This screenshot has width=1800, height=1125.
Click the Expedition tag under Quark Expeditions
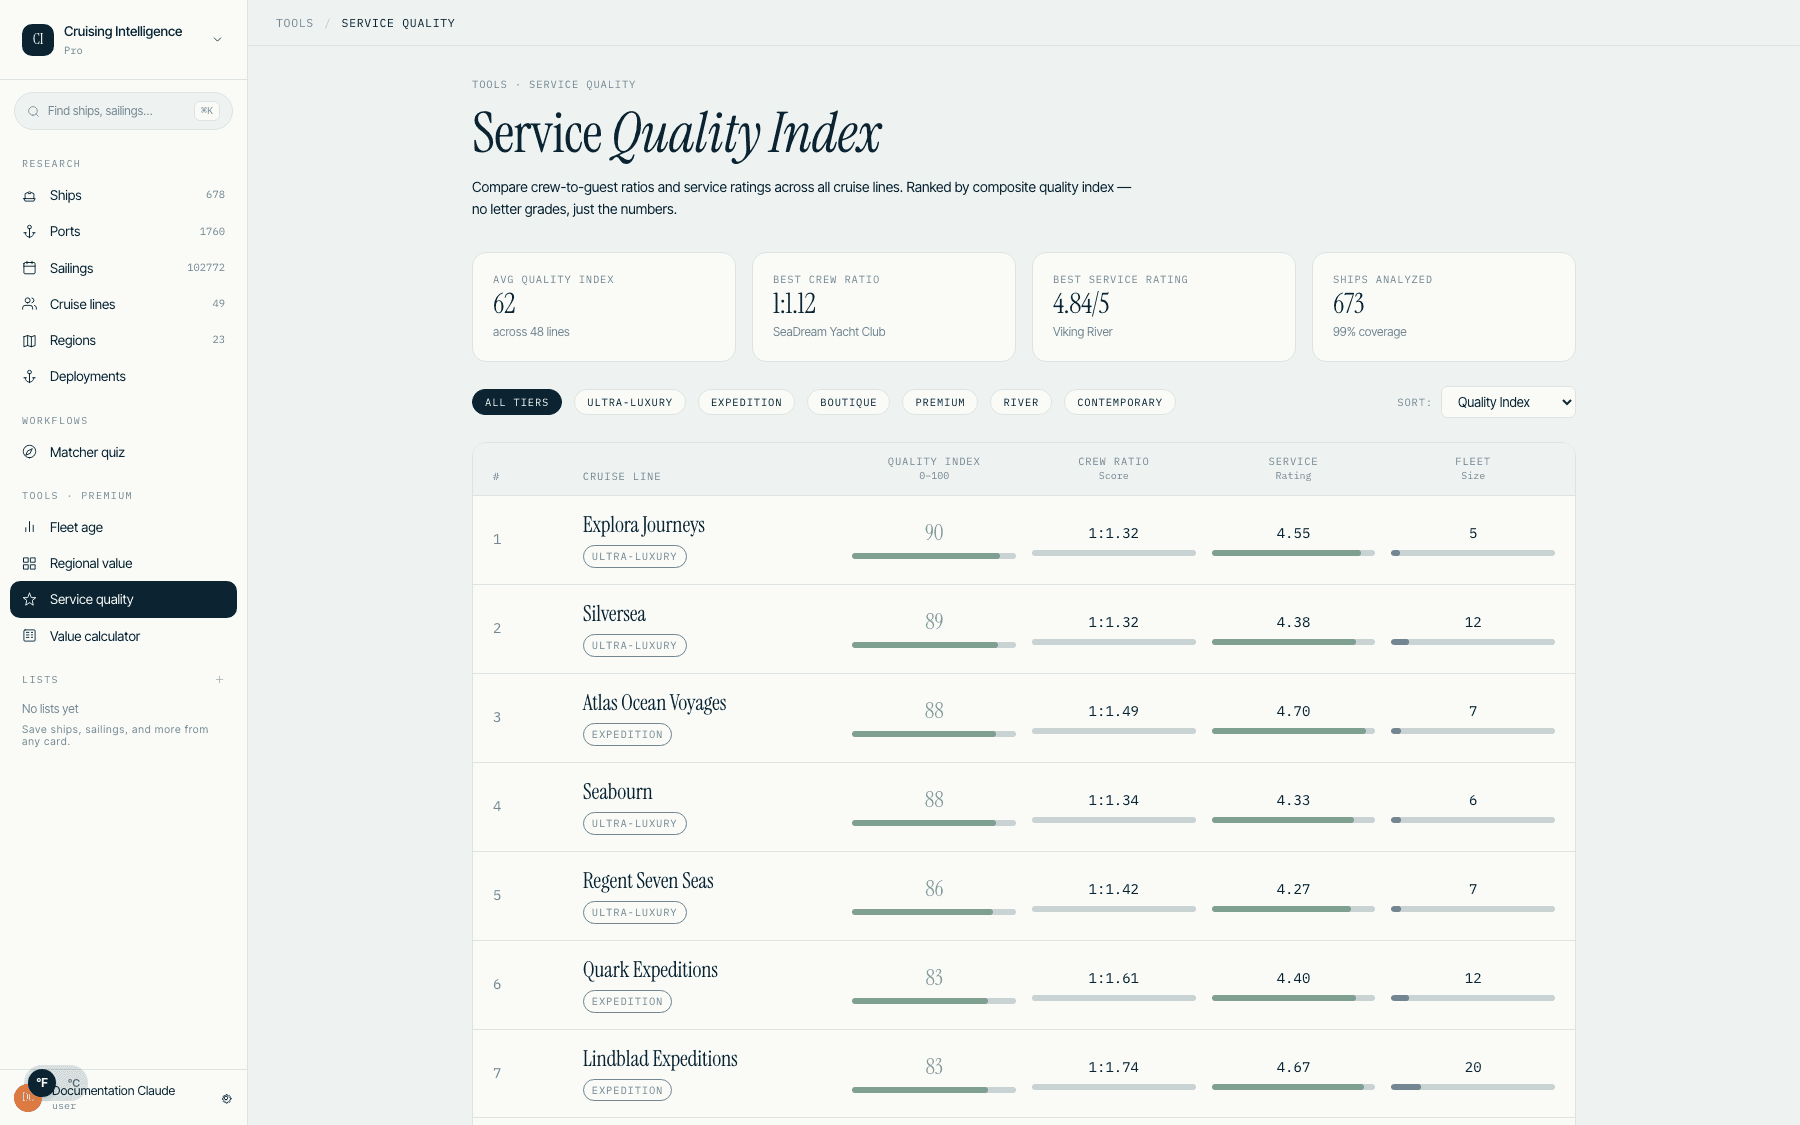627,1002
